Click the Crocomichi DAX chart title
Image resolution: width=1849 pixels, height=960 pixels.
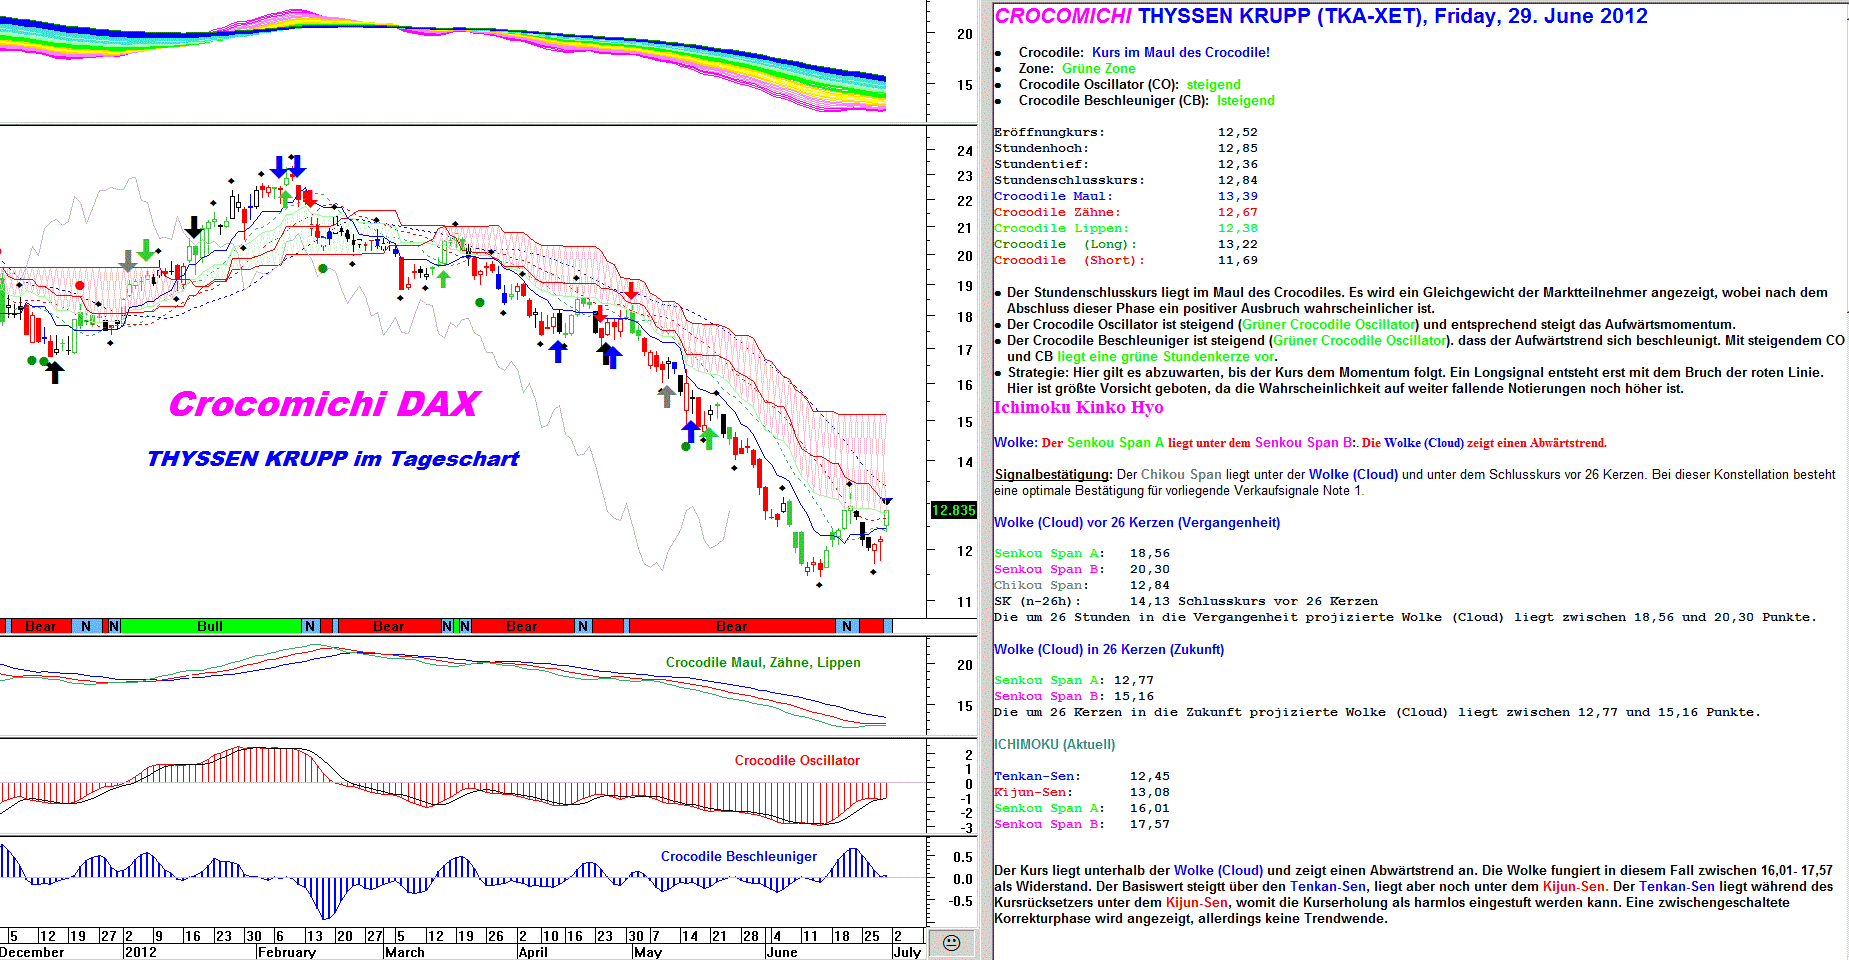coord(324,404)
